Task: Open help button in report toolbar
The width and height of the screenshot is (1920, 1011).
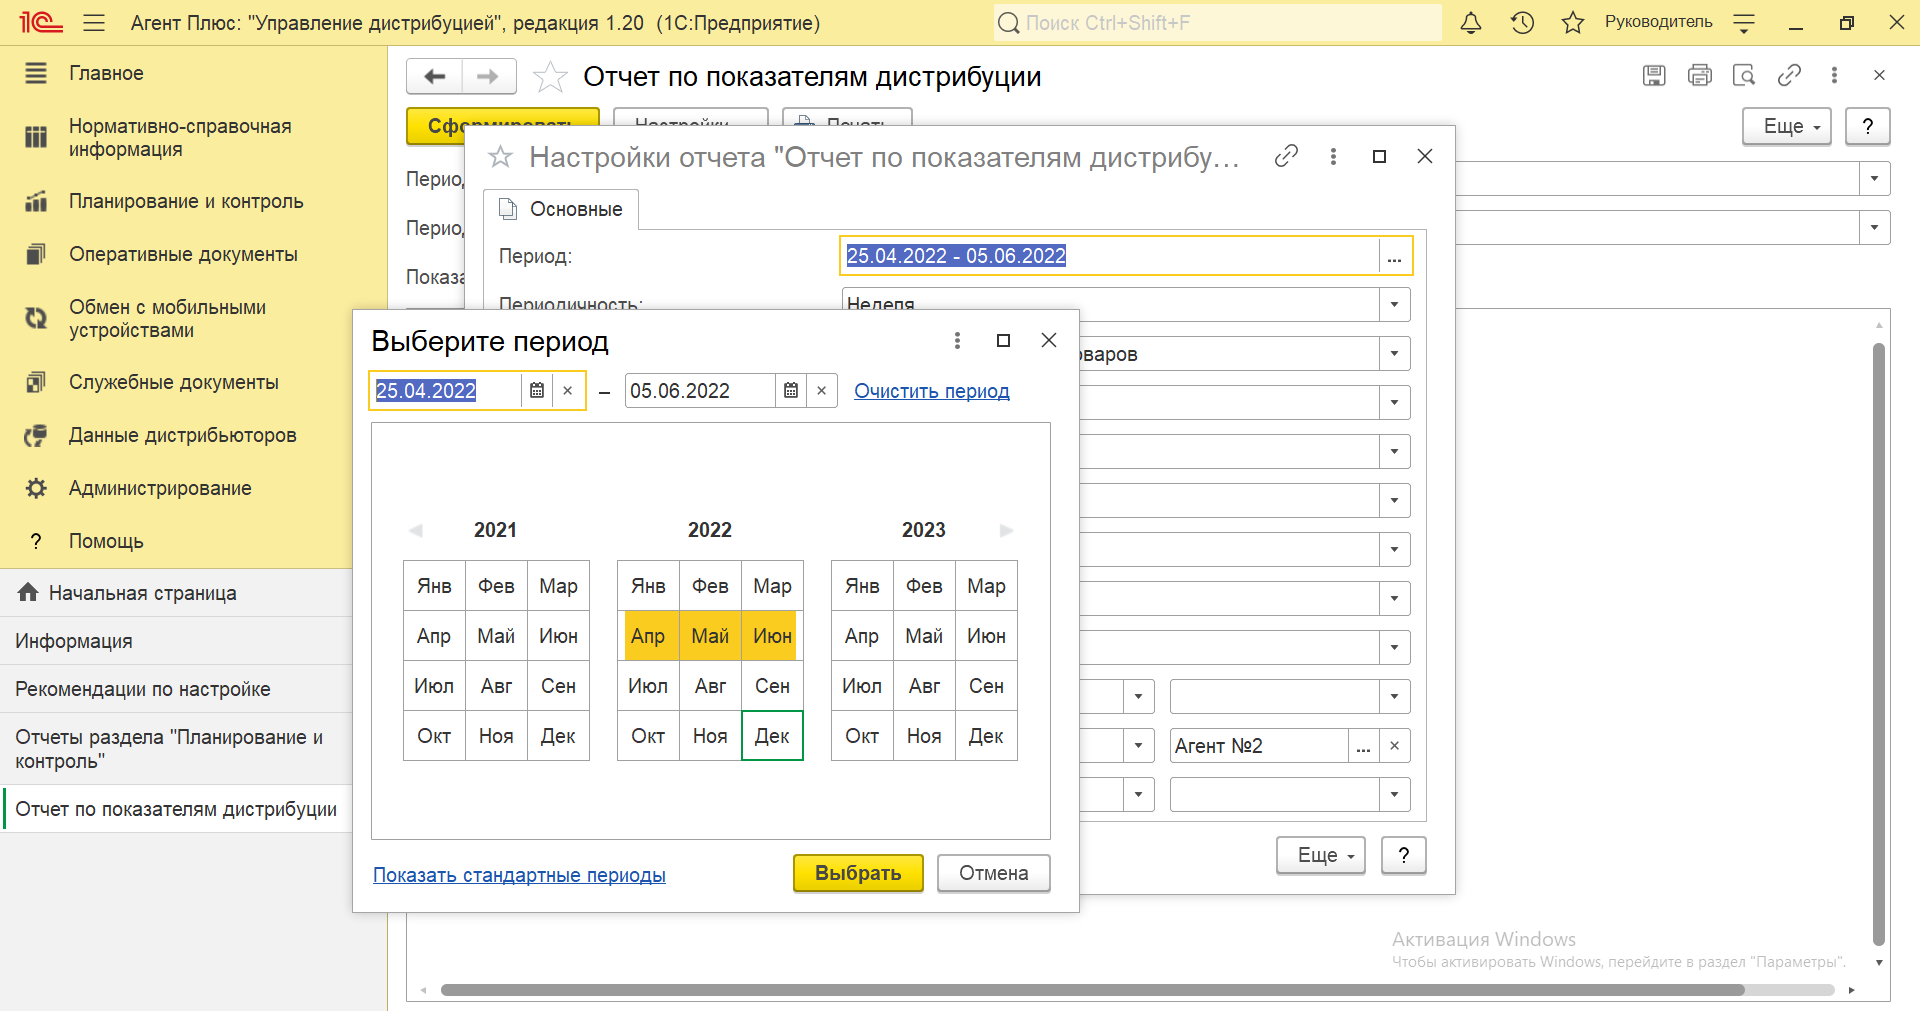Action: click(1867, 127)
